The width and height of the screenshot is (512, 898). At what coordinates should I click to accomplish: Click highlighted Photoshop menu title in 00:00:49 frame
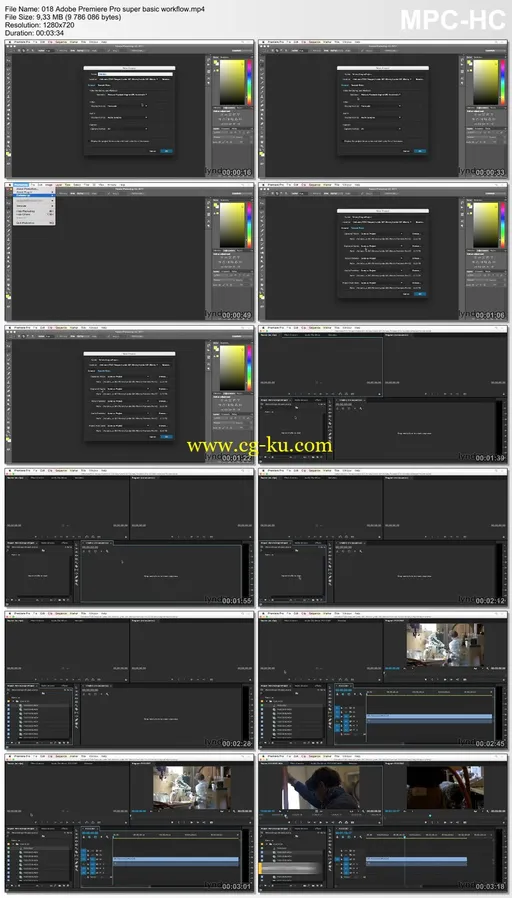pos(21,185)
